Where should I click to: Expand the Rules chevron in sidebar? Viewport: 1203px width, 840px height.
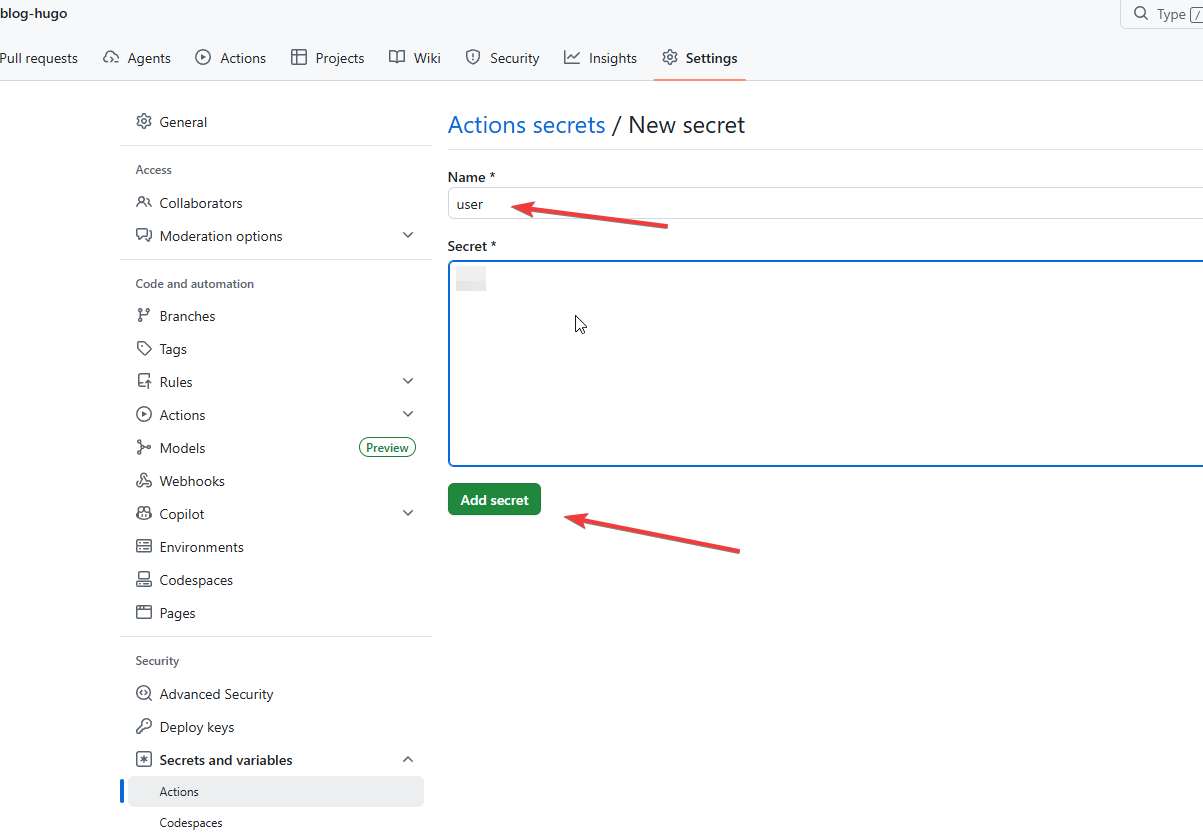coord(407,382)
